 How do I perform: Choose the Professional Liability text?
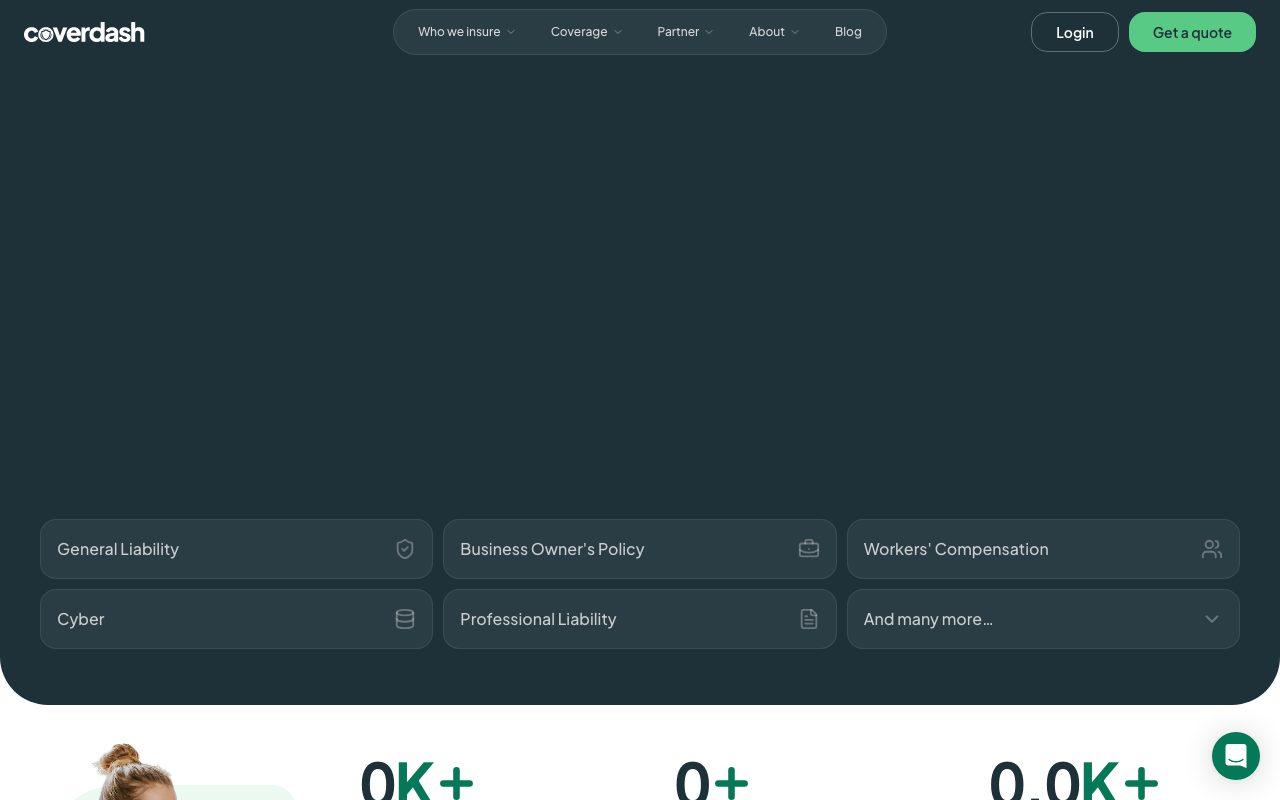(x=538, y=619)
